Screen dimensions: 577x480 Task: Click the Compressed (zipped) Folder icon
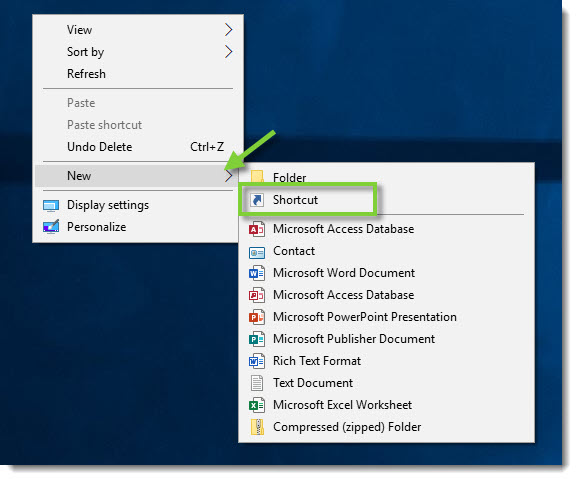tap(257, 427)
